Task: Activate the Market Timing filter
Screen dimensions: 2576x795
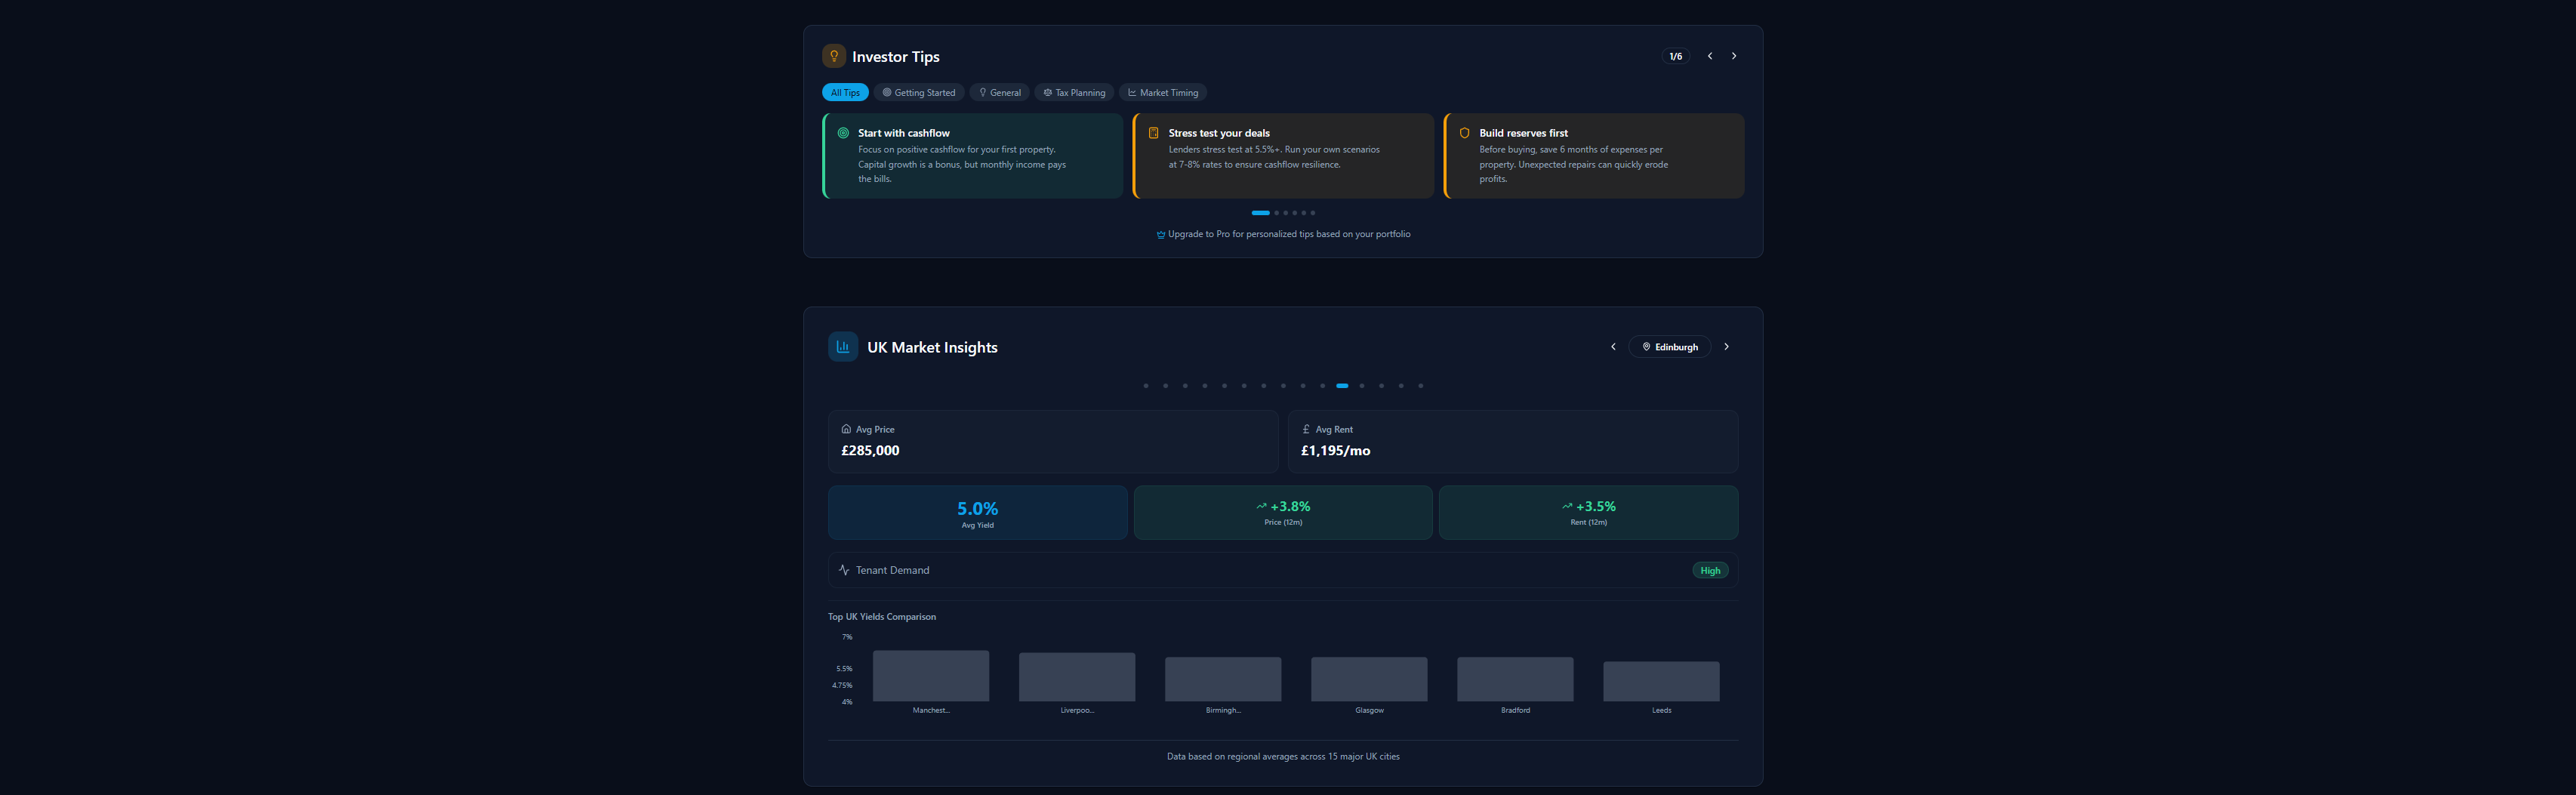Action: click(x=1163, y=91)
